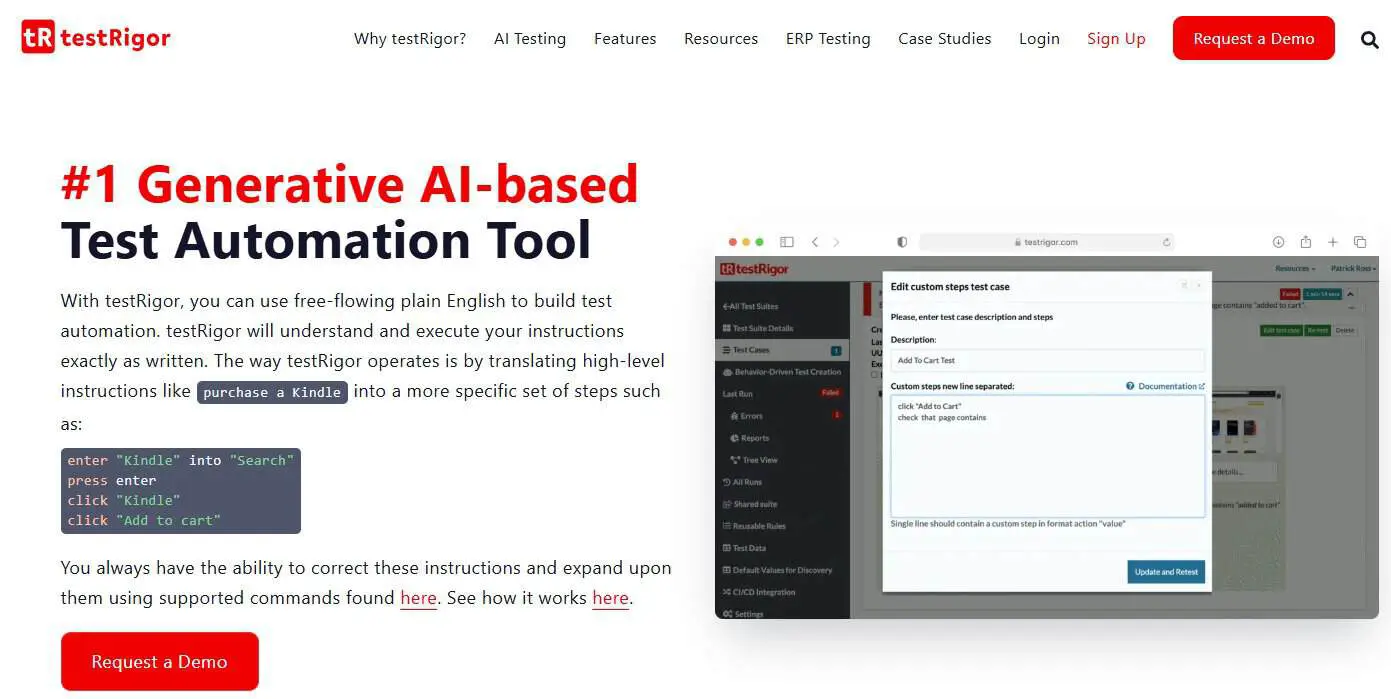Image resolution: width=1391 pixels, height=699 pixels.
Task: Select Behavior-Driven Test Creation in demo sidebar
Action: coord(783,372)
